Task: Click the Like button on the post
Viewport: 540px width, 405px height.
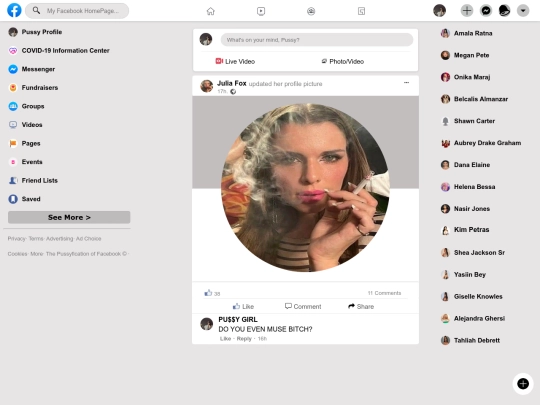Action: 243,307
